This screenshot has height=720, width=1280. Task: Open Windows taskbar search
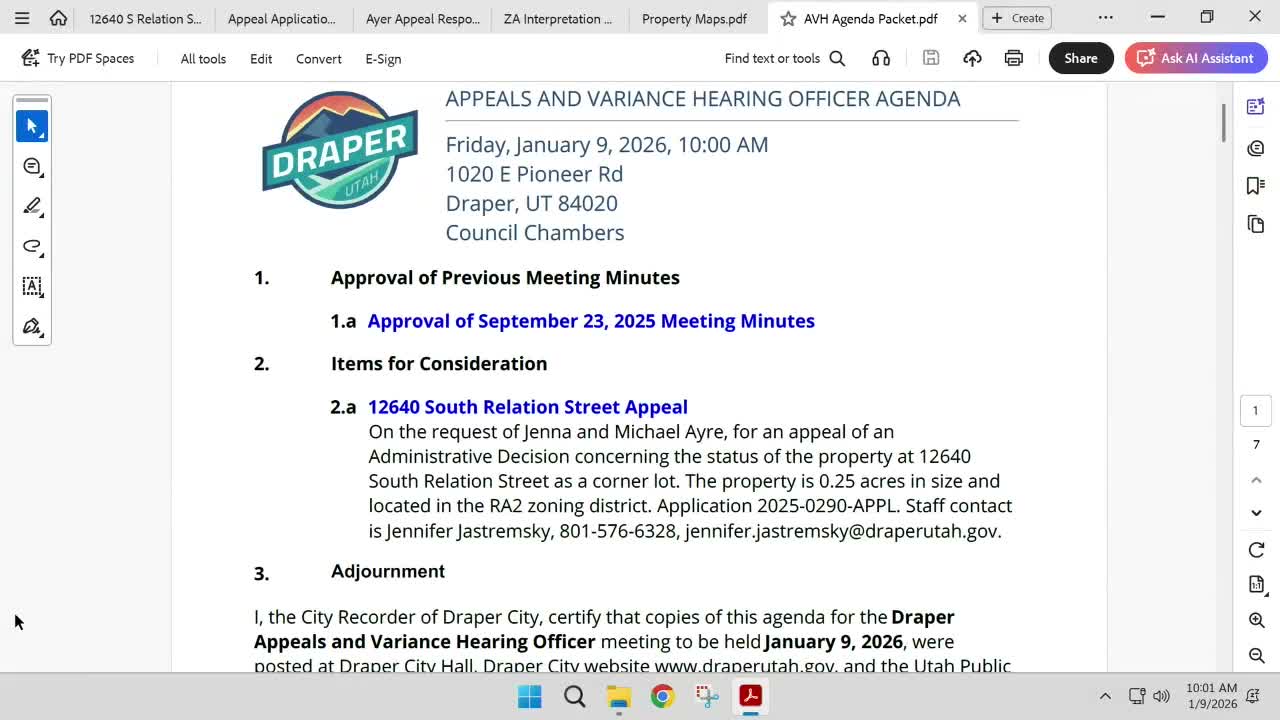(574, 696)
